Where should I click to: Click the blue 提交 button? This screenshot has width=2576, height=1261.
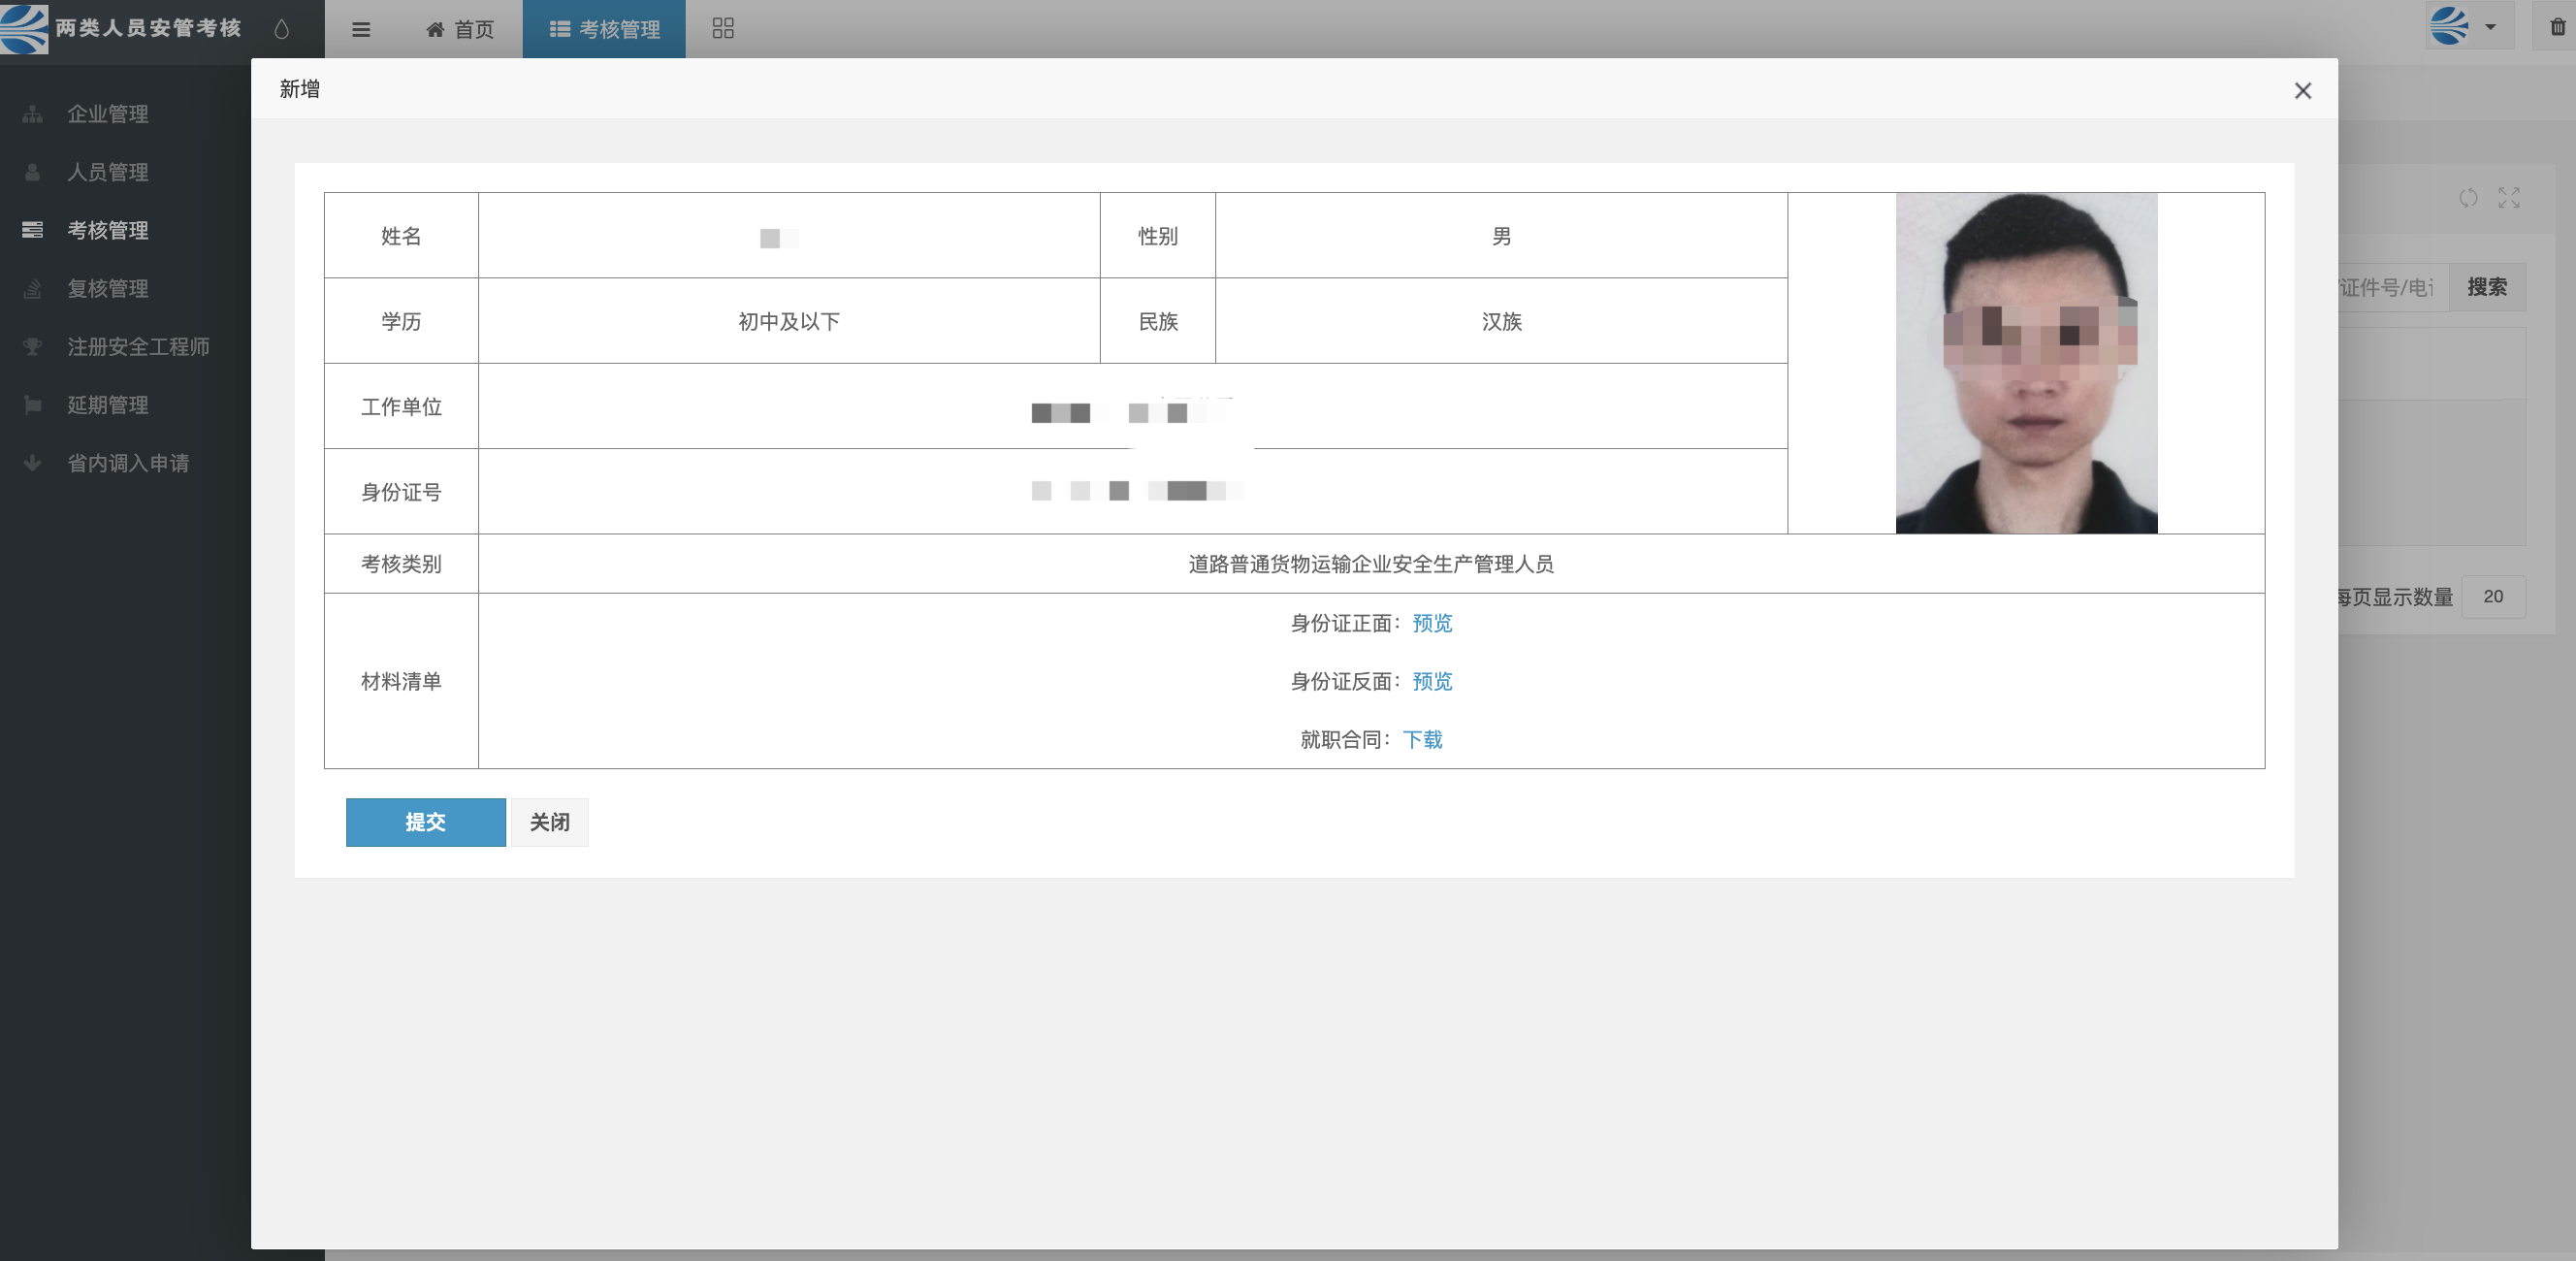pos(426,822)
